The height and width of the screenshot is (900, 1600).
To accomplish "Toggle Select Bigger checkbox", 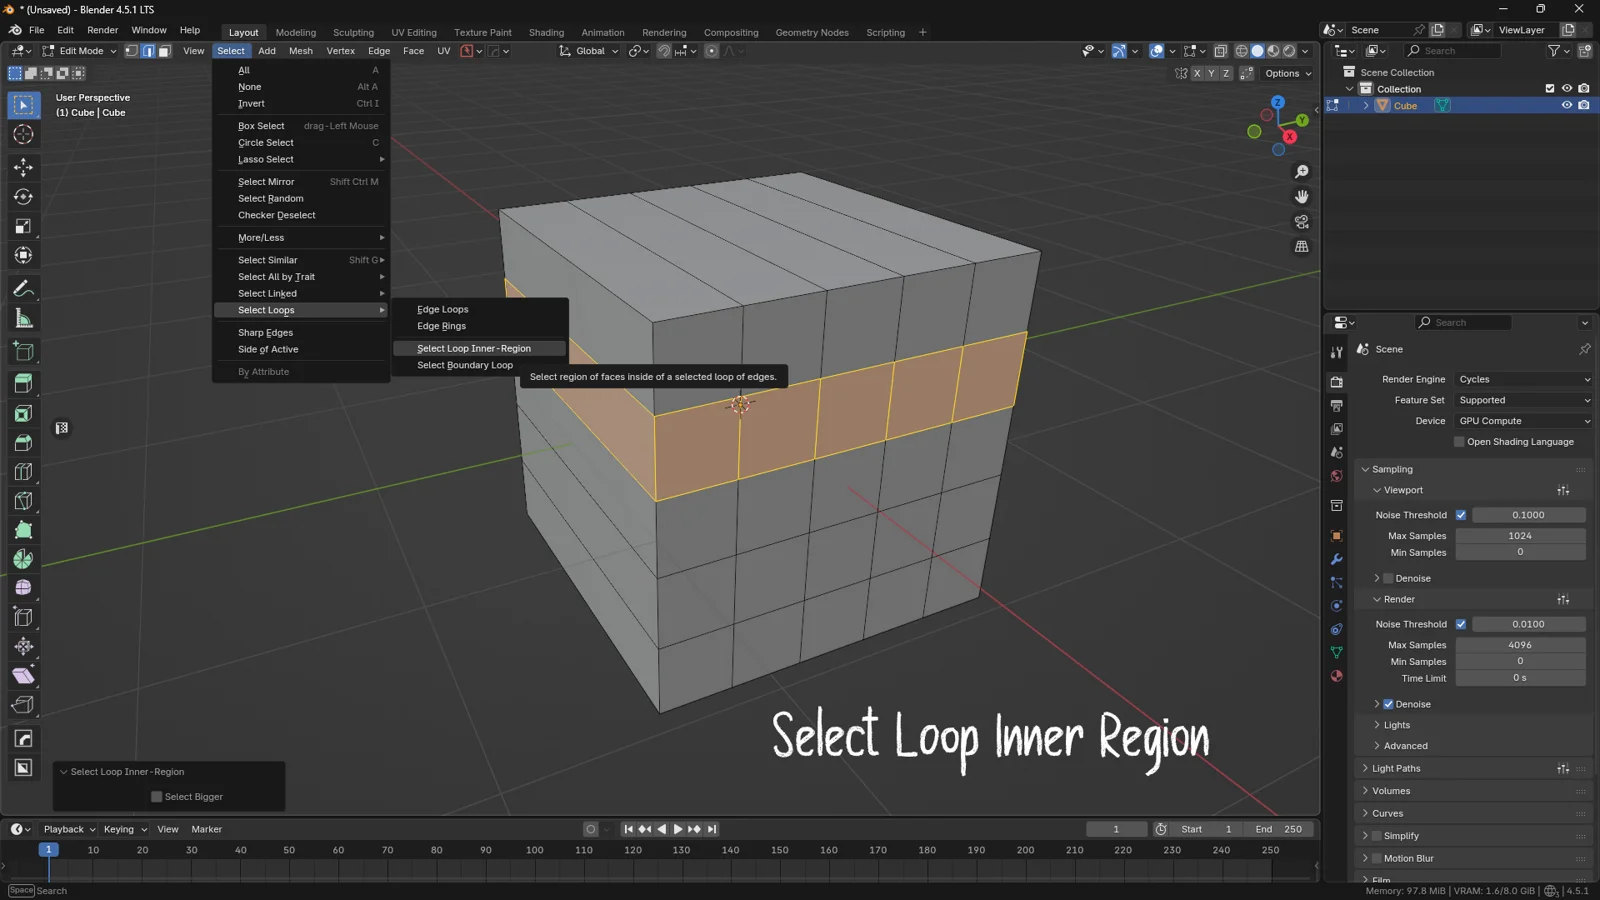I will tap(156, 797).
